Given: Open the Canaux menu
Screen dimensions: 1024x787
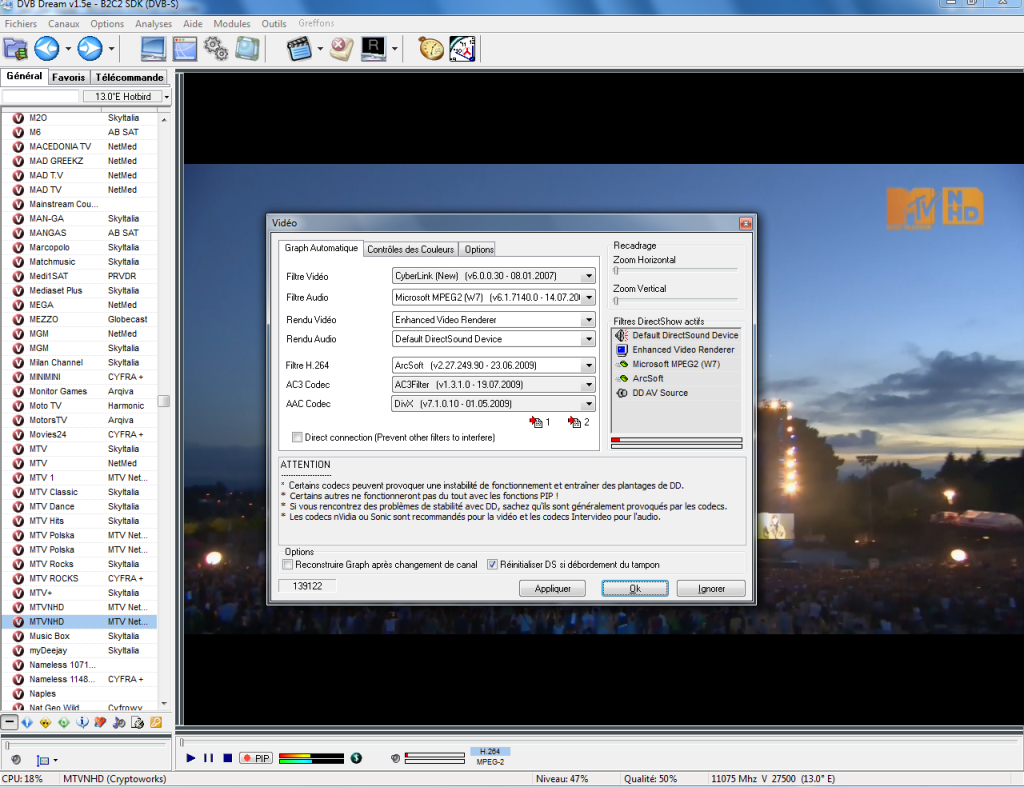Looking at the screenshot, I should [x=63, y=24].
